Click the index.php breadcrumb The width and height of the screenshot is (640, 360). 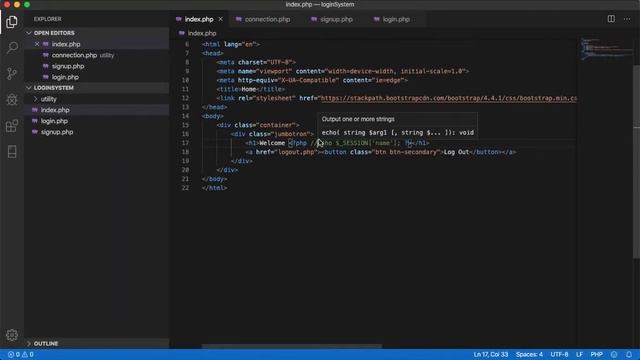pos(202,33)
